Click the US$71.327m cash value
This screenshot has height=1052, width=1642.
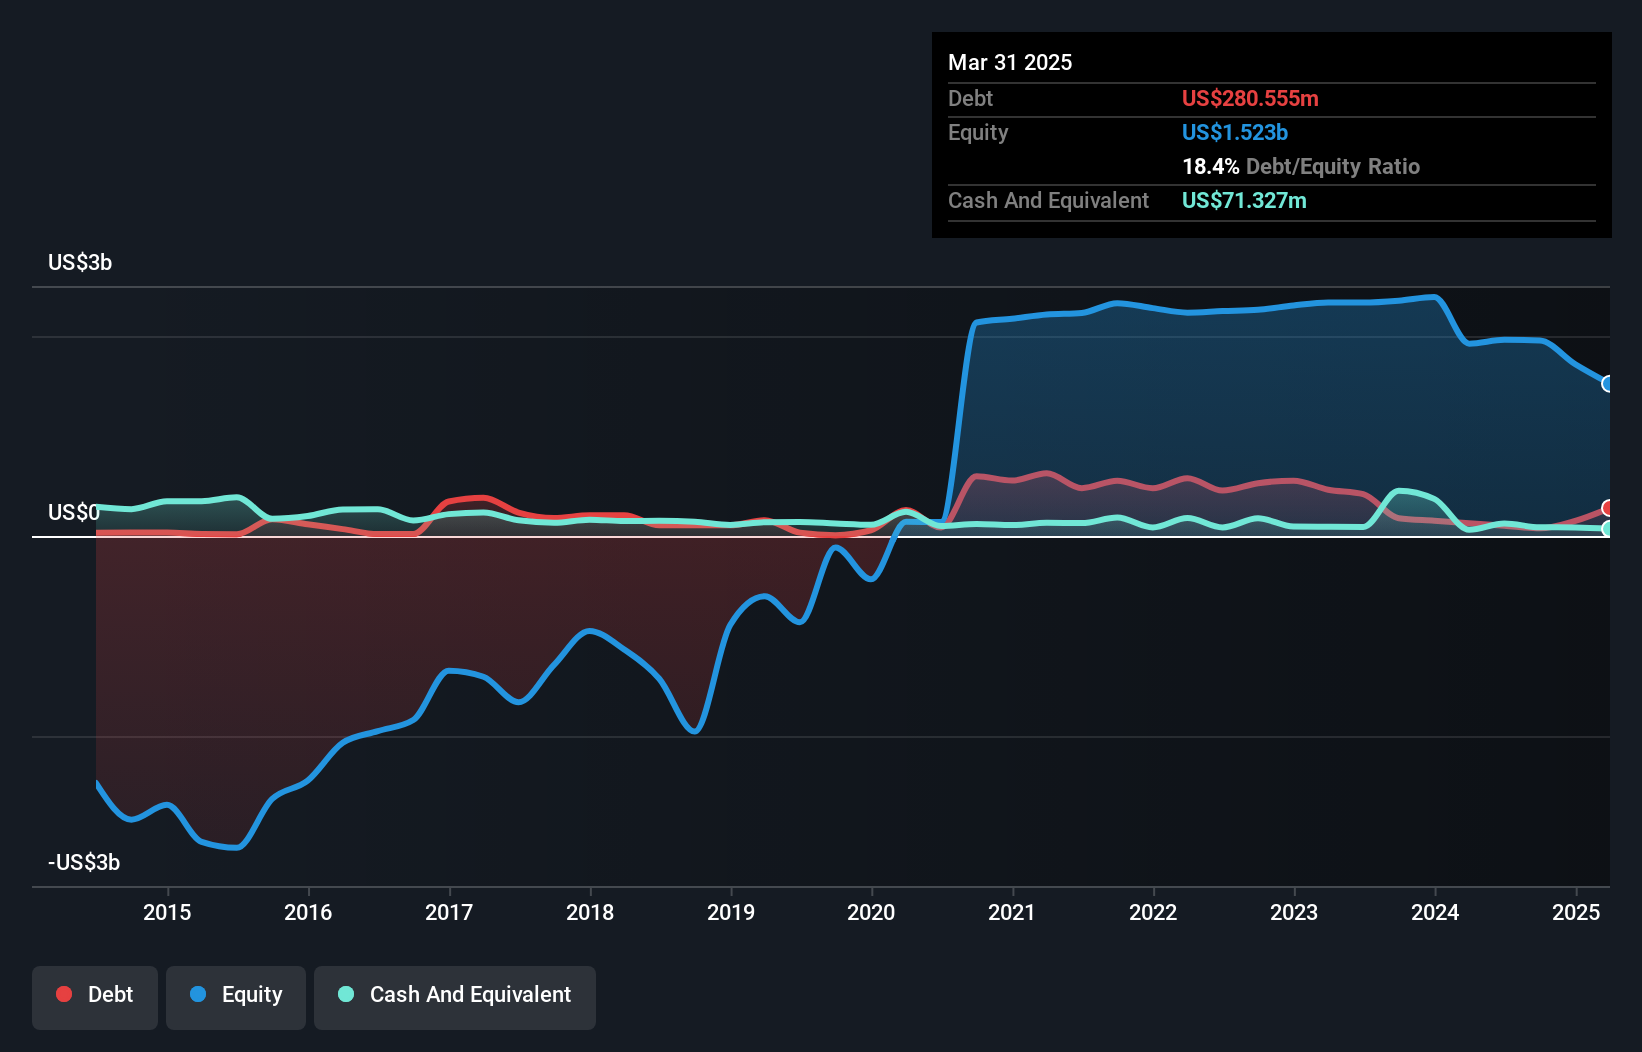1244,200
